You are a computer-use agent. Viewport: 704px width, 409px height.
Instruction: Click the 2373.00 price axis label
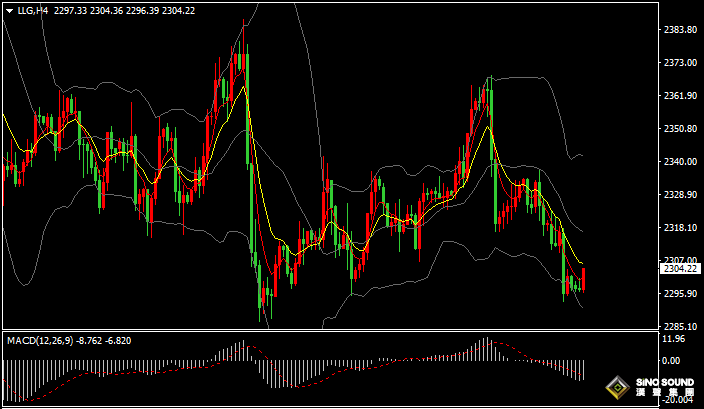(680, 63)
